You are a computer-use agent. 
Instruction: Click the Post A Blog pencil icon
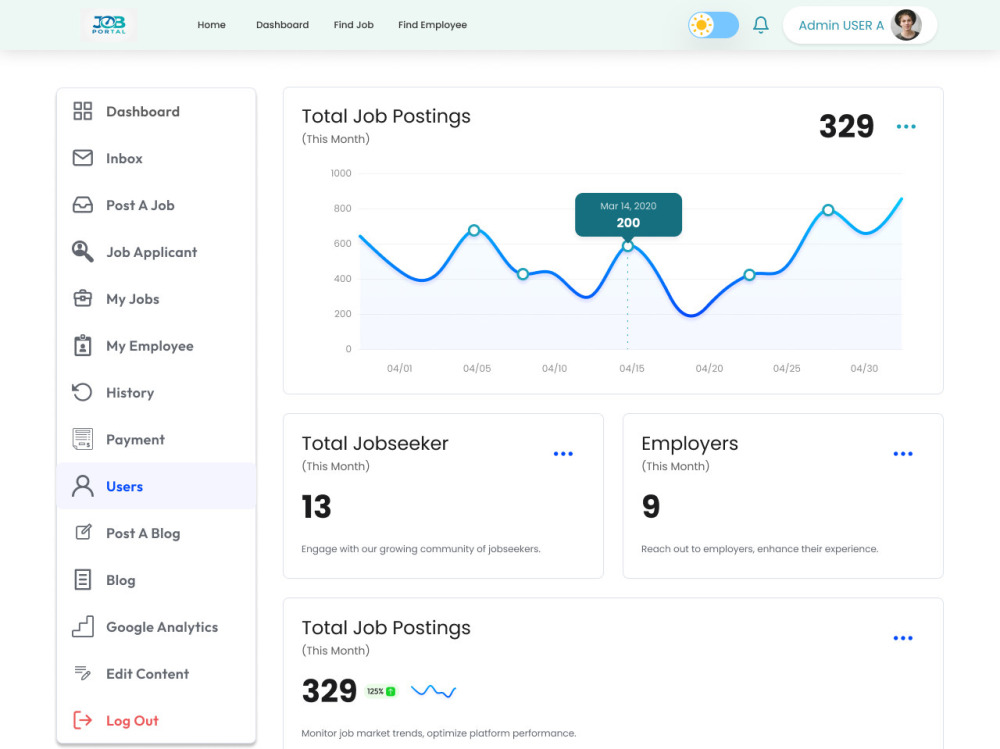pyautogui.click(x=83, y=532)
